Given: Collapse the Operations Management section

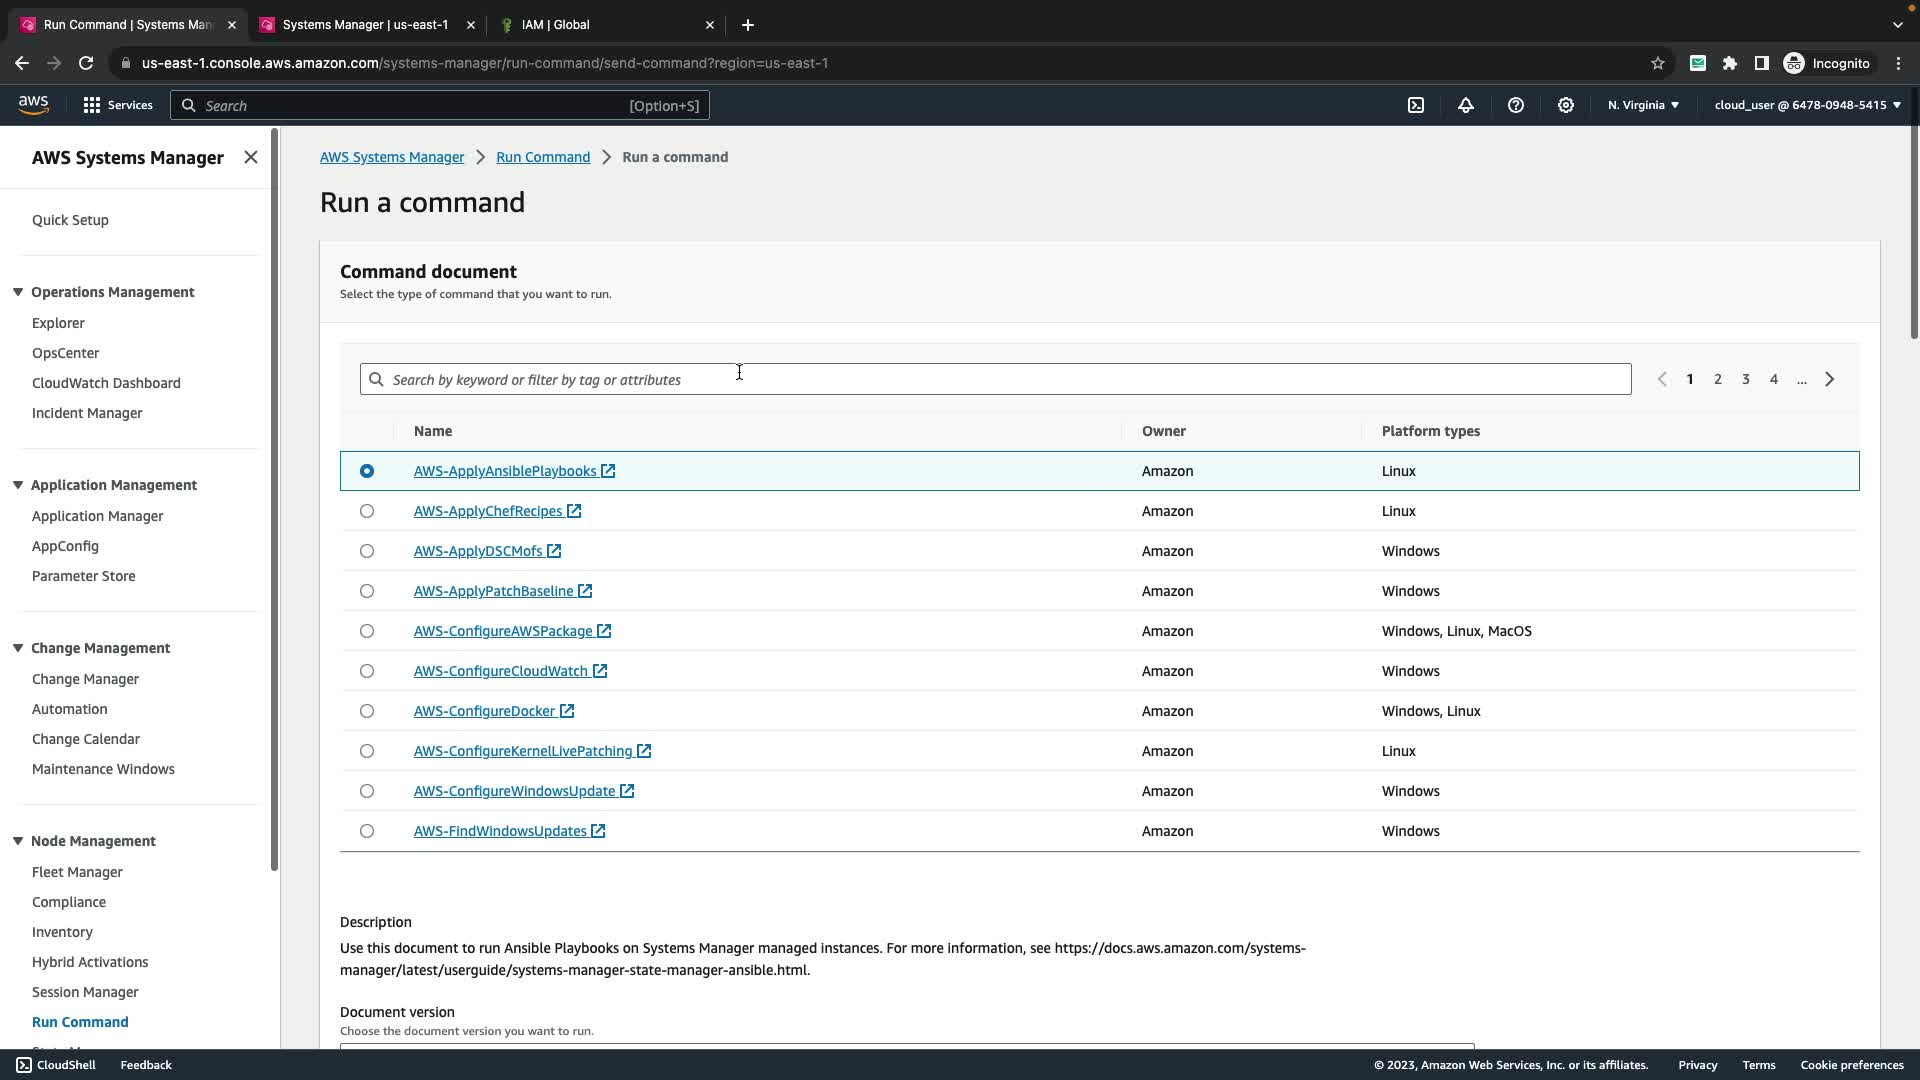Looking at the screenshot, I should tap(18, 292).
